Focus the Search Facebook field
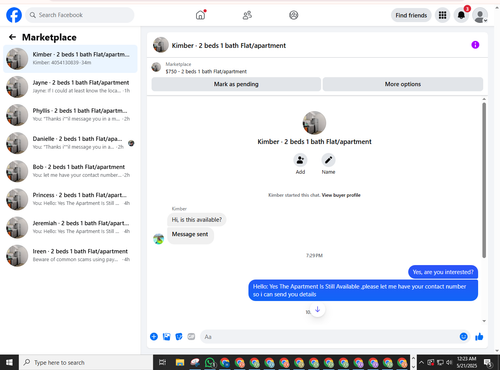500x370 pixels. click(80, 15)
